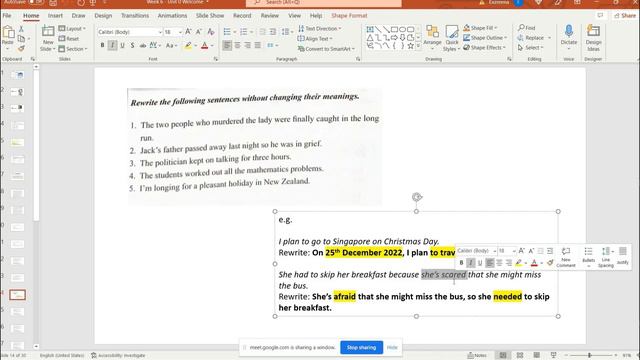Toggle Italic in the ribbon
Screen dimensions: 640x360
pyautogui.click(x=112, y=45)
